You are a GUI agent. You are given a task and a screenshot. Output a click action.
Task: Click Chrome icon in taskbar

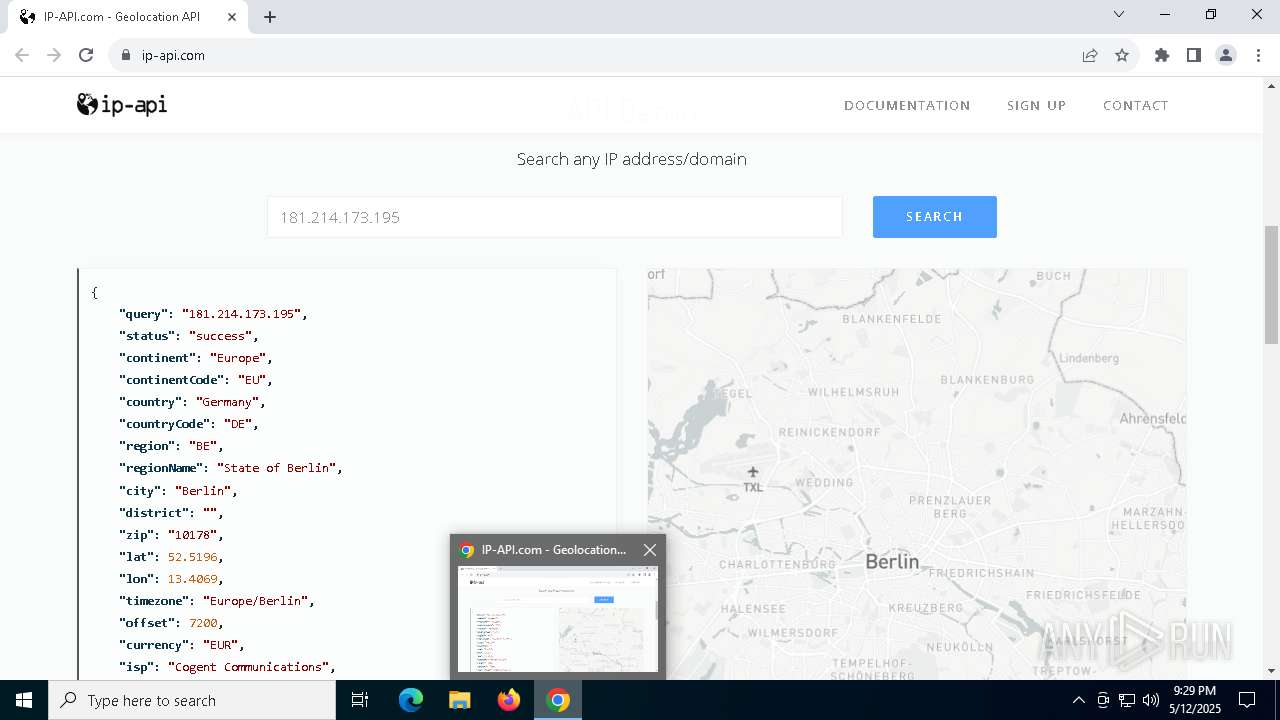558,700
